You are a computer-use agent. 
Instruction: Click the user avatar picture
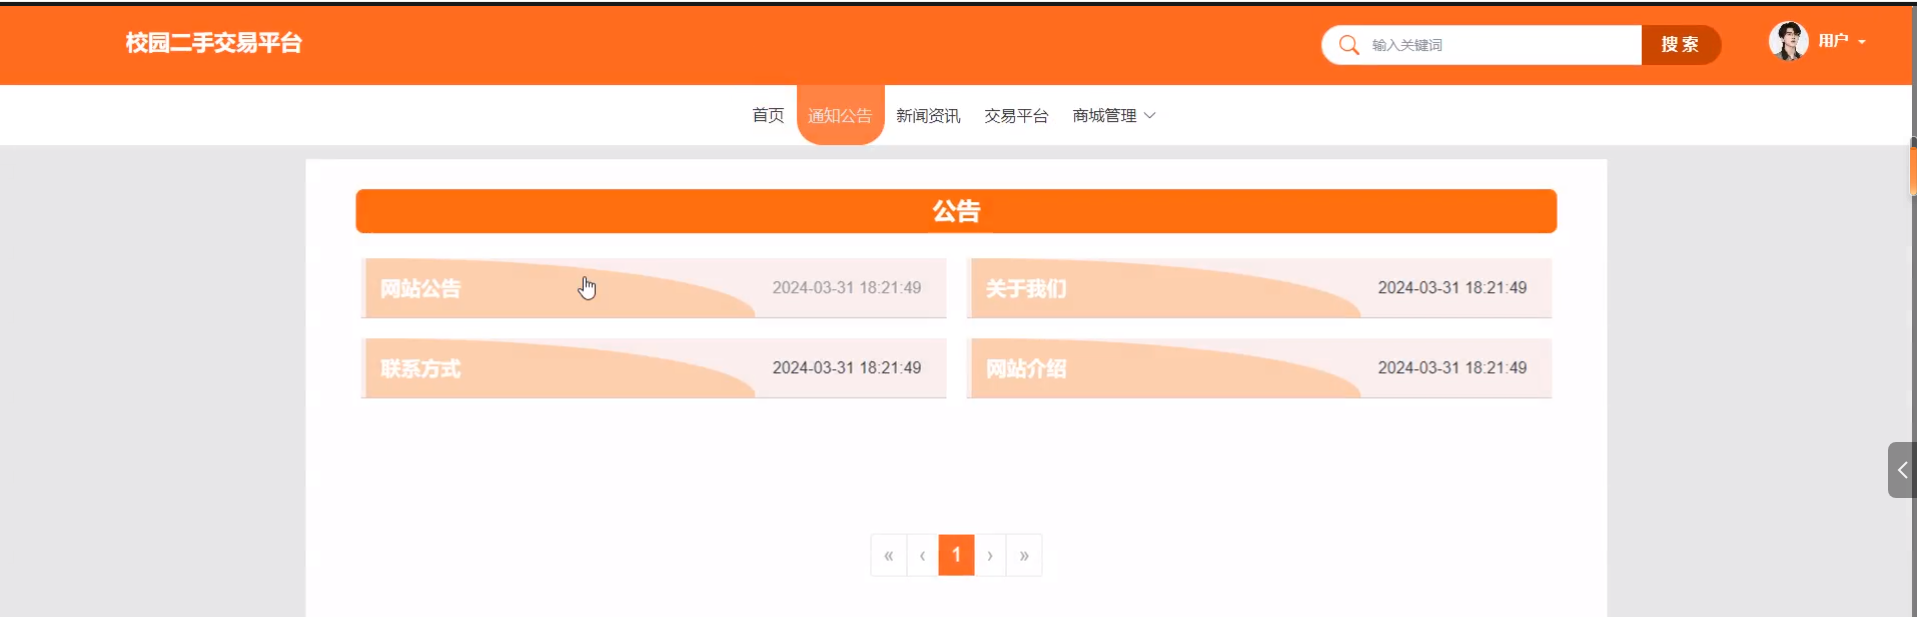(x=1788, y=41)
